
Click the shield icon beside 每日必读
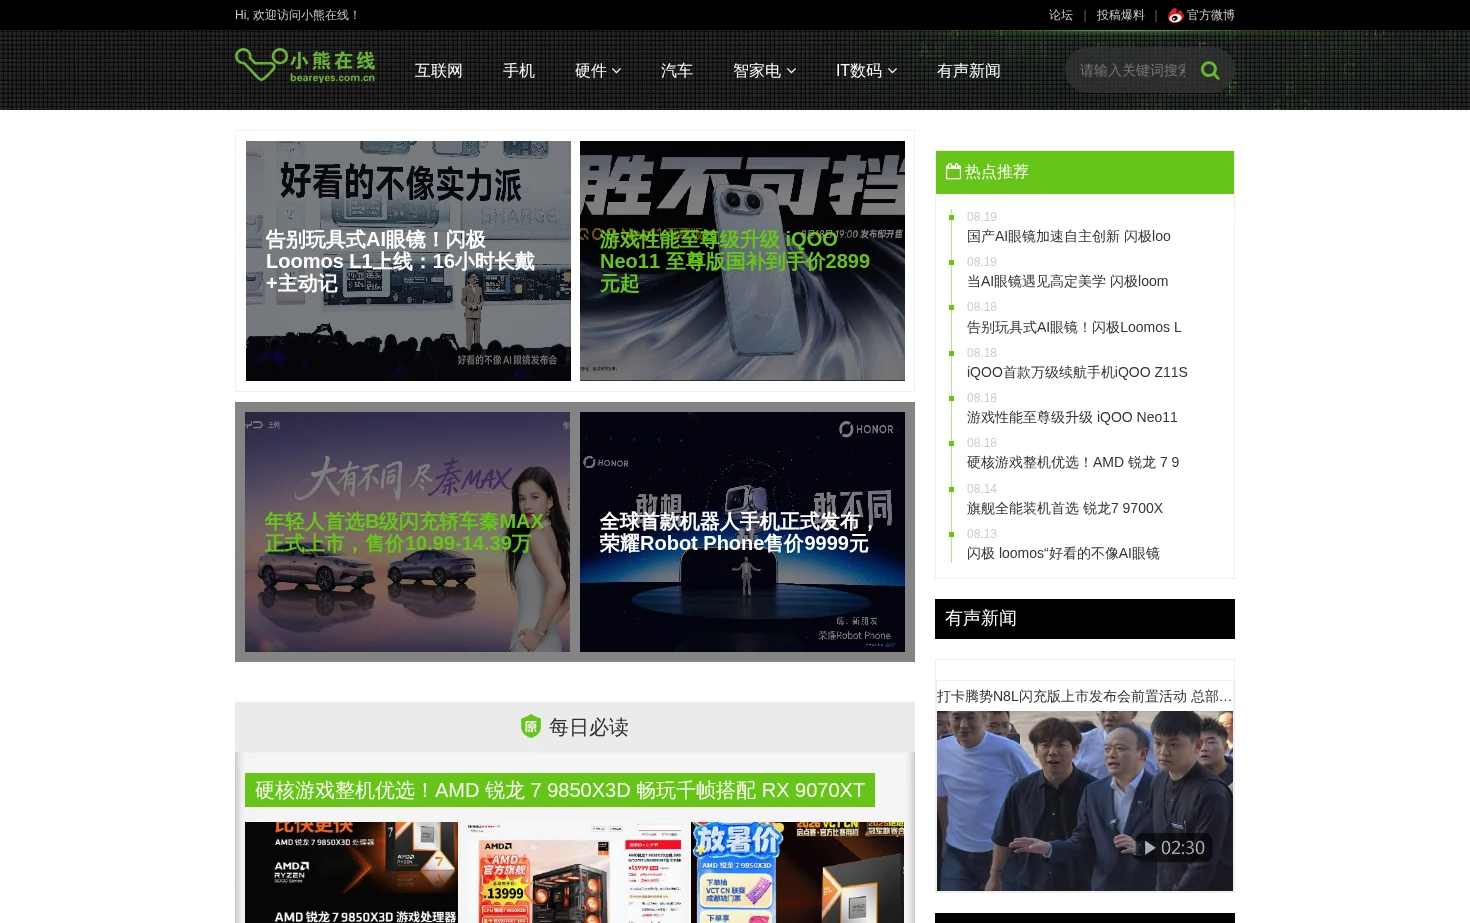[531, 727]
